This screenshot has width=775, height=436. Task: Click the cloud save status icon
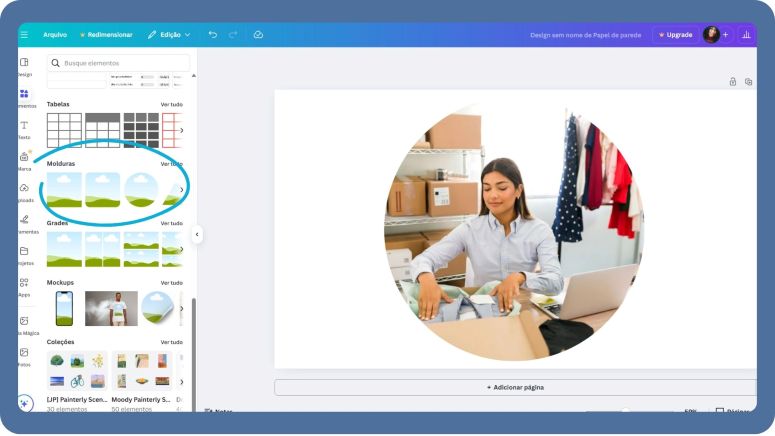pos(258,34)
